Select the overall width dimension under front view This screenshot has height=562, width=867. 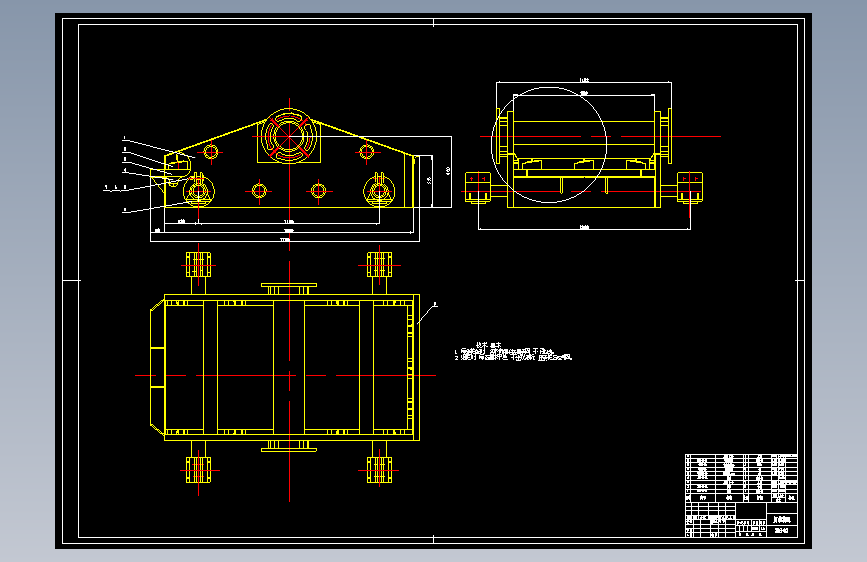pyautogui.click(x=285, y=238)
